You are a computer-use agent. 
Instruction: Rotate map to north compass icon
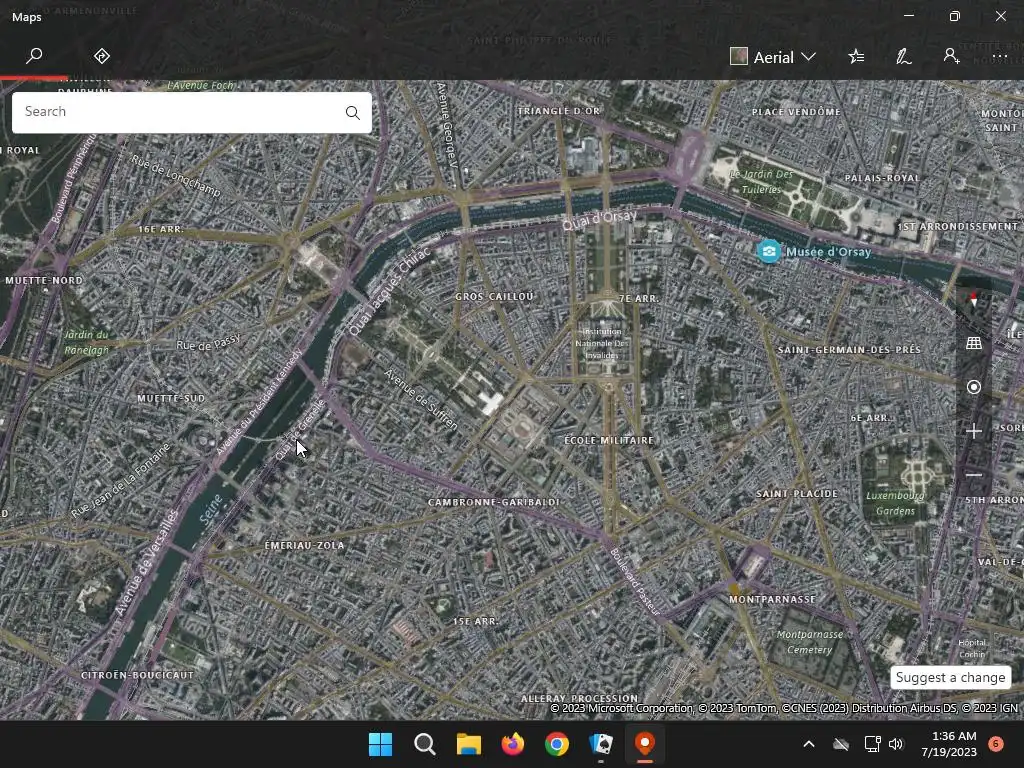(974, 299)
